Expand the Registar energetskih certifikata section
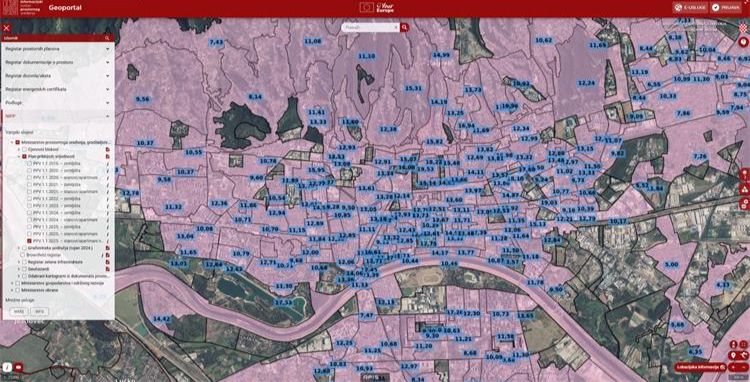This screenshot has height=382, width=750. 57,89
